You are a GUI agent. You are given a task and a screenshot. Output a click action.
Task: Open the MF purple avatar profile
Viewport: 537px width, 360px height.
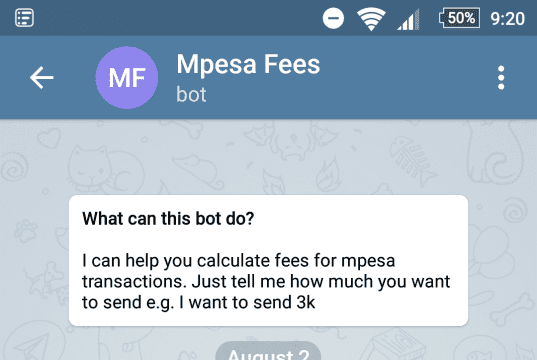127,78
